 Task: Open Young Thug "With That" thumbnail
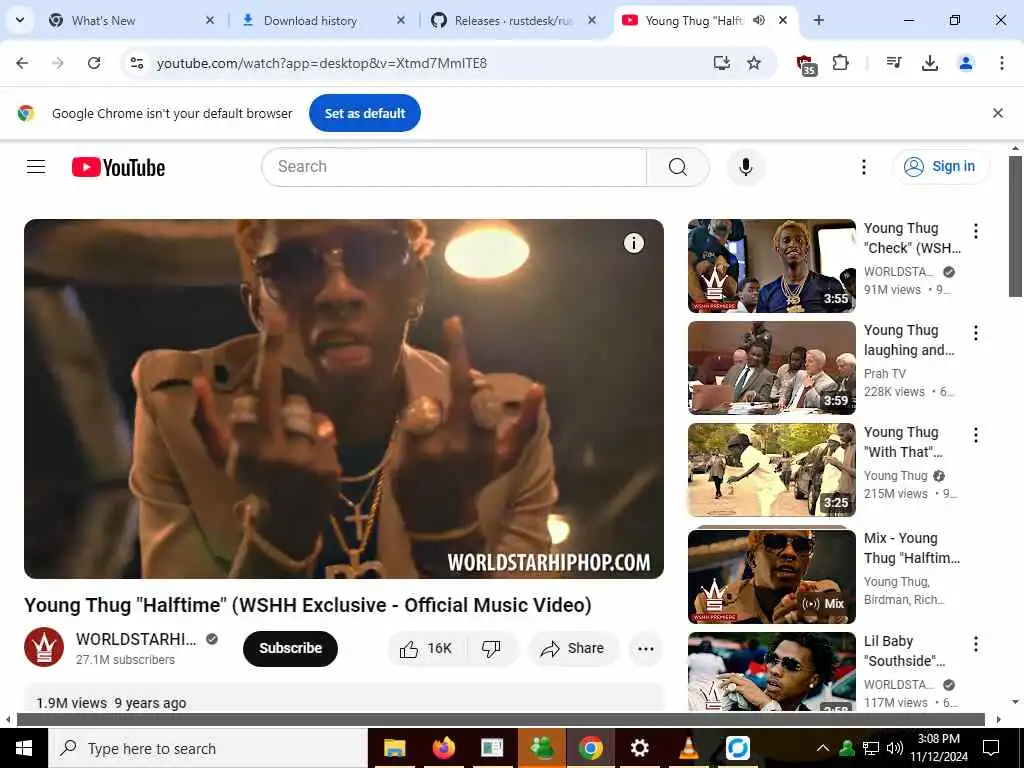[x=771, y=470]
